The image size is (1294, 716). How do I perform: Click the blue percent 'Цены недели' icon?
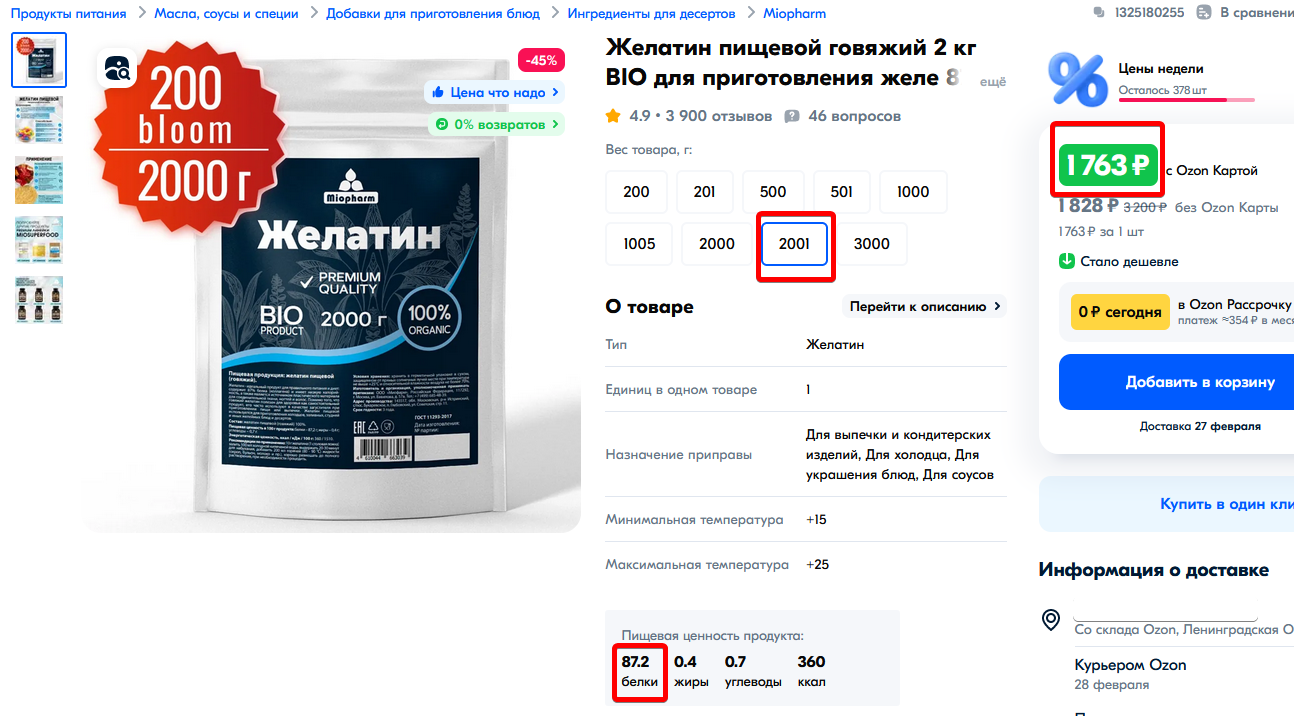pos(1077,80)
